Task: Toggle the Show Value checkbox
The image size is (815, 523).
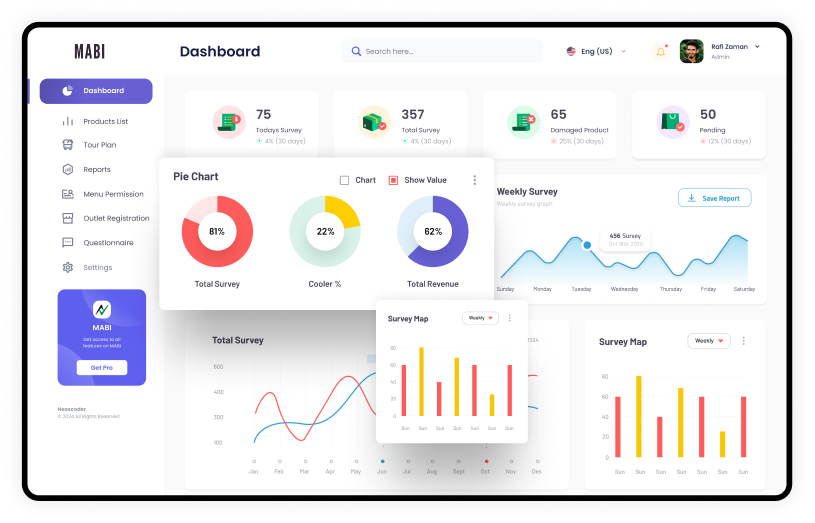Action: (x=393, y=180)
